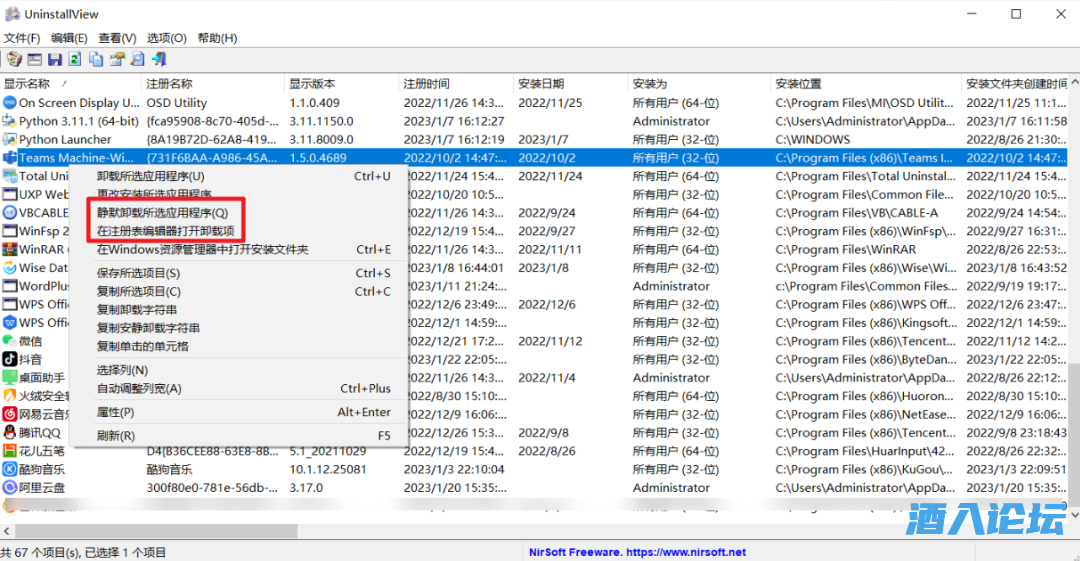Click the Teams Machine-Wide row icon
The width and height of the screenshot is (1080, 561).
click(x=10, y=158)
